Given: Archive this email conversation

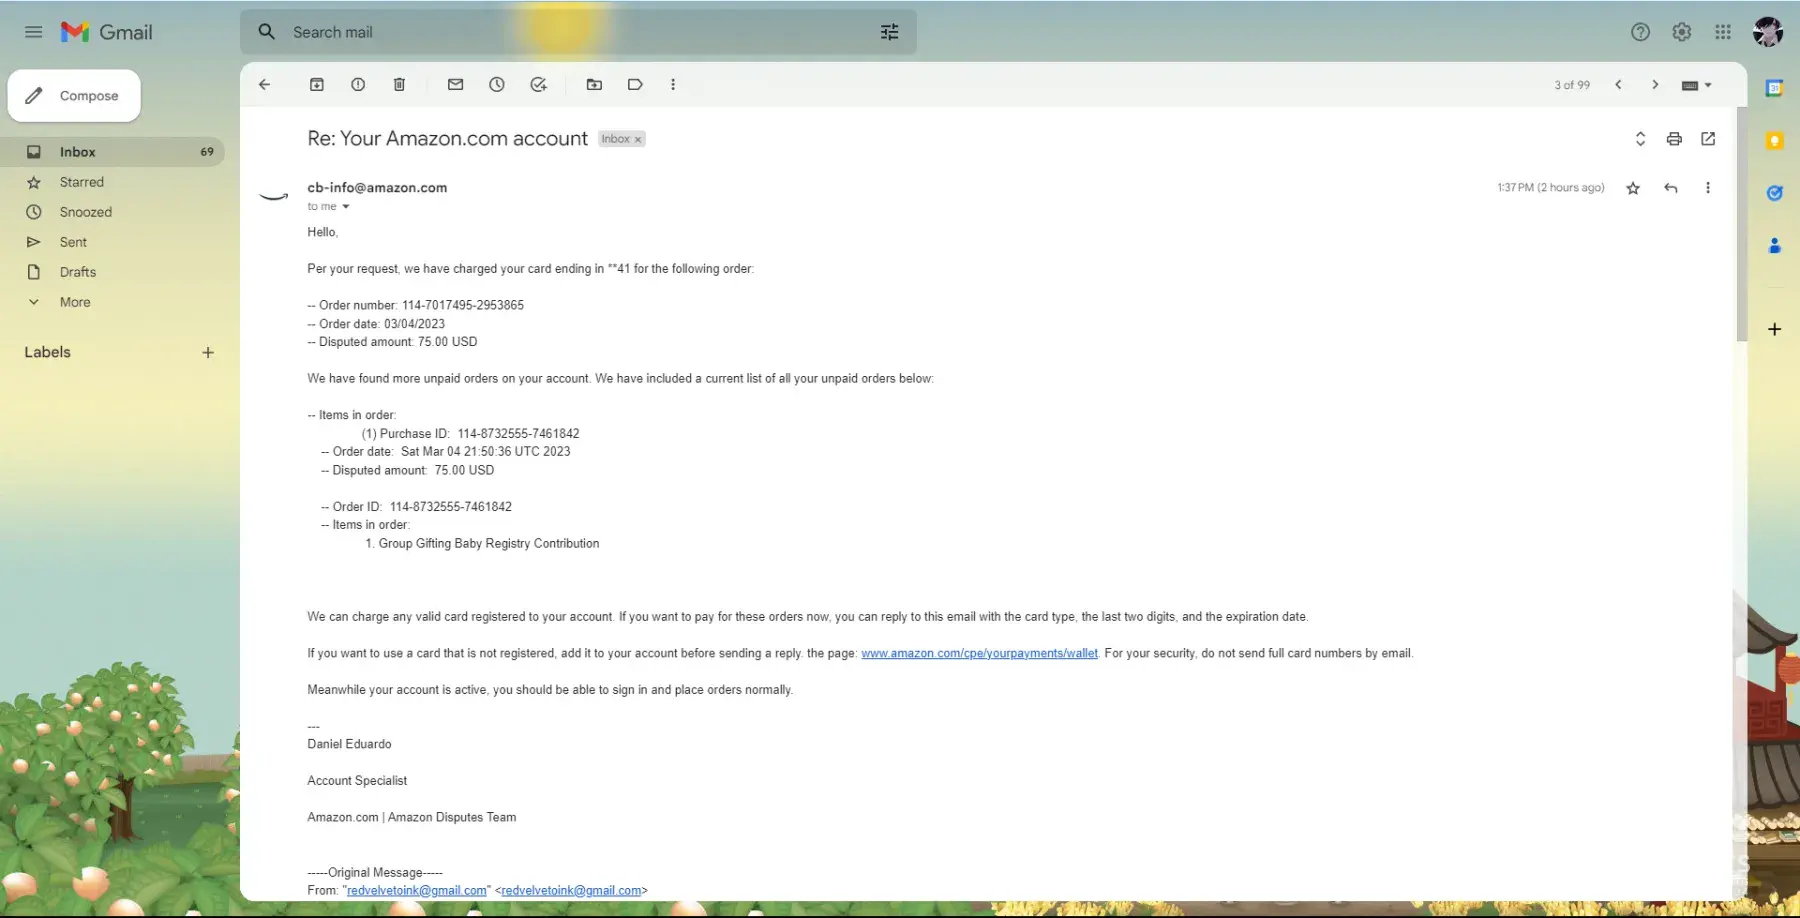Looking at the screenshot, I should tap(317, 85).
